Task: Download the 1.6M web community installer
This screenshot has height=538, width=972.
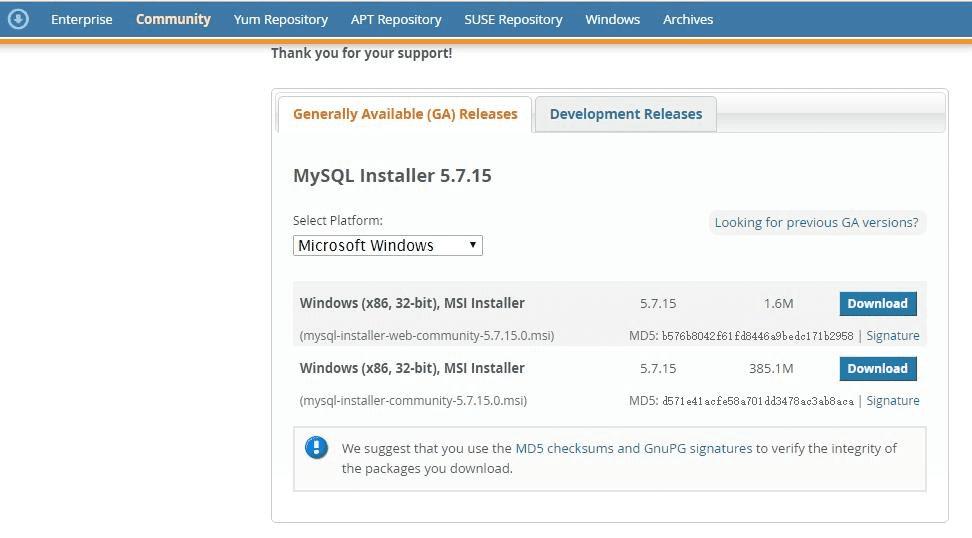Action: pyautogui.click(x=877, y=304)
